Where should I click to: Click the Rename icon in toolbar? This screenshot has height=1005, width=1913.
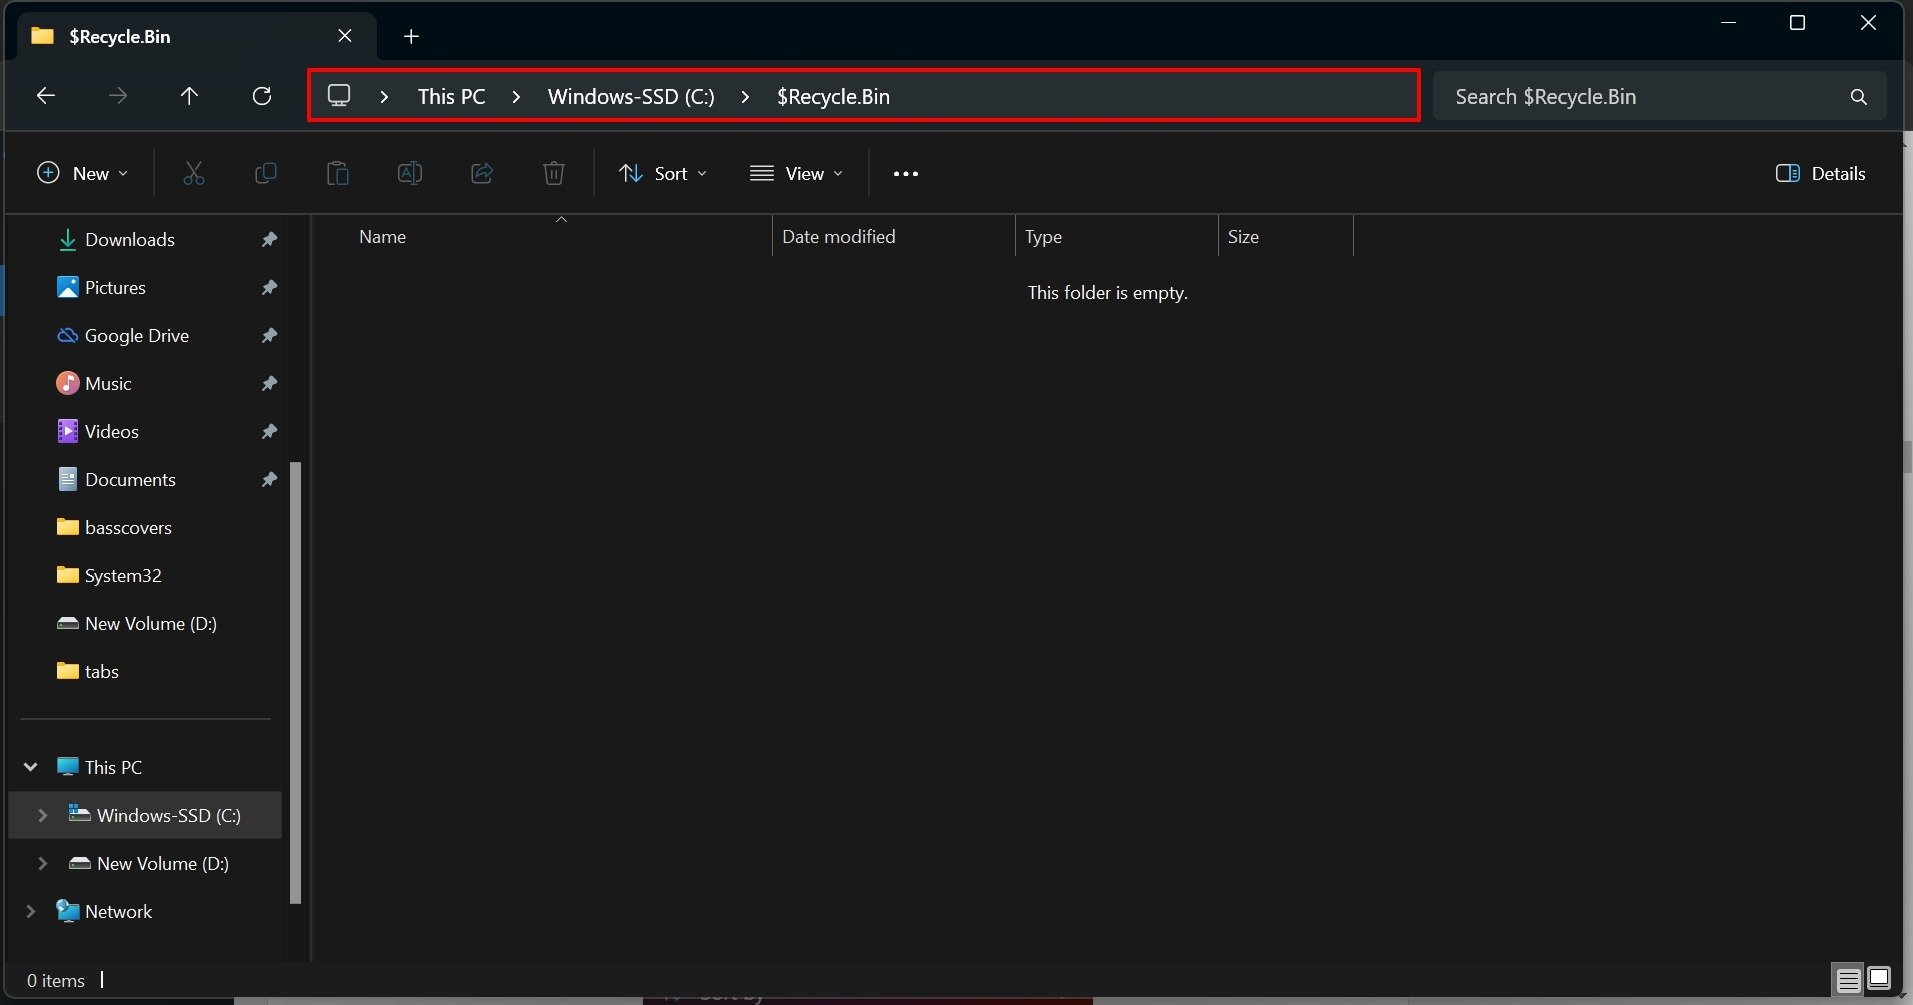coord(410,174)
